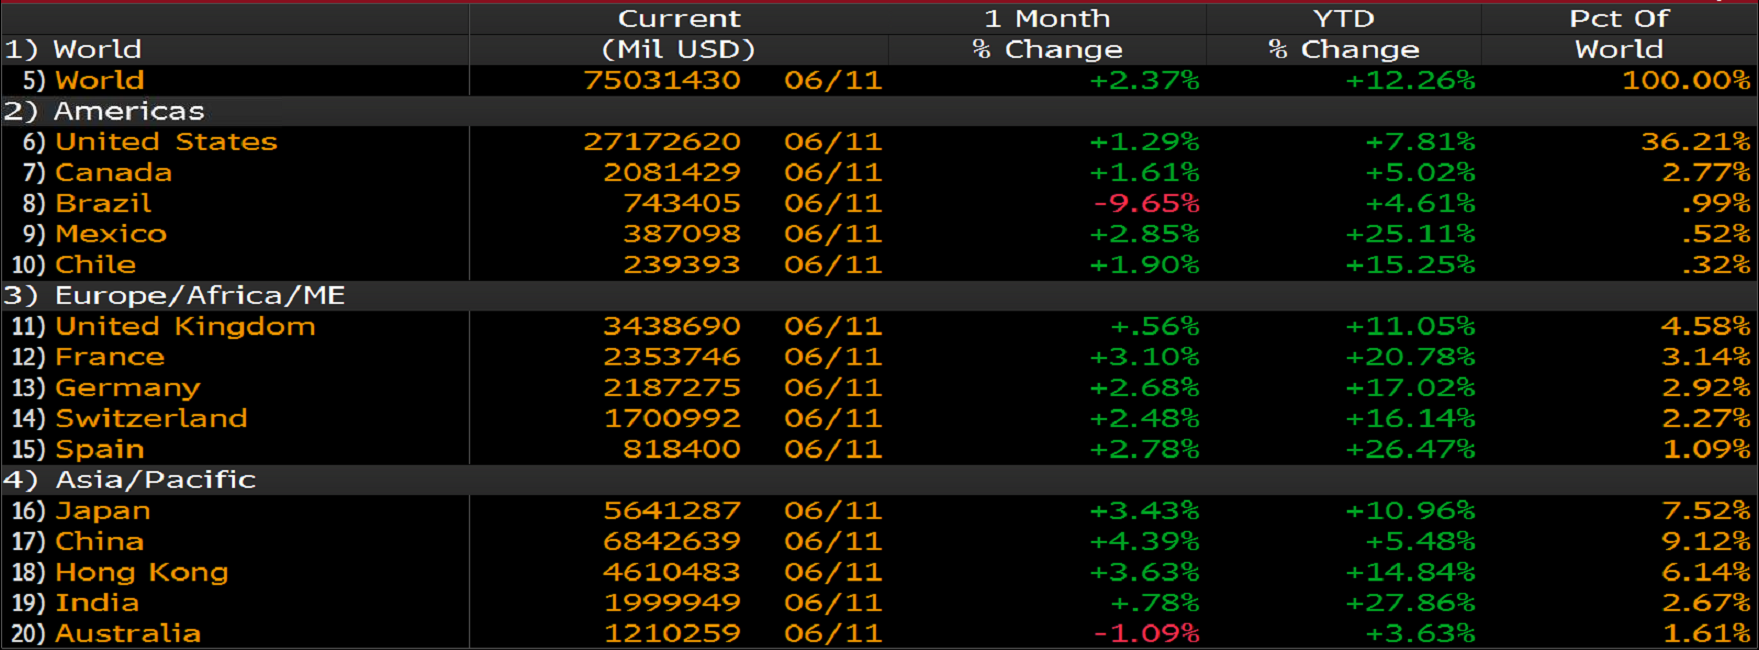Click United States percent of world 36.21%
Viewport: 1759px width, 650px height.
(1696, 142)
